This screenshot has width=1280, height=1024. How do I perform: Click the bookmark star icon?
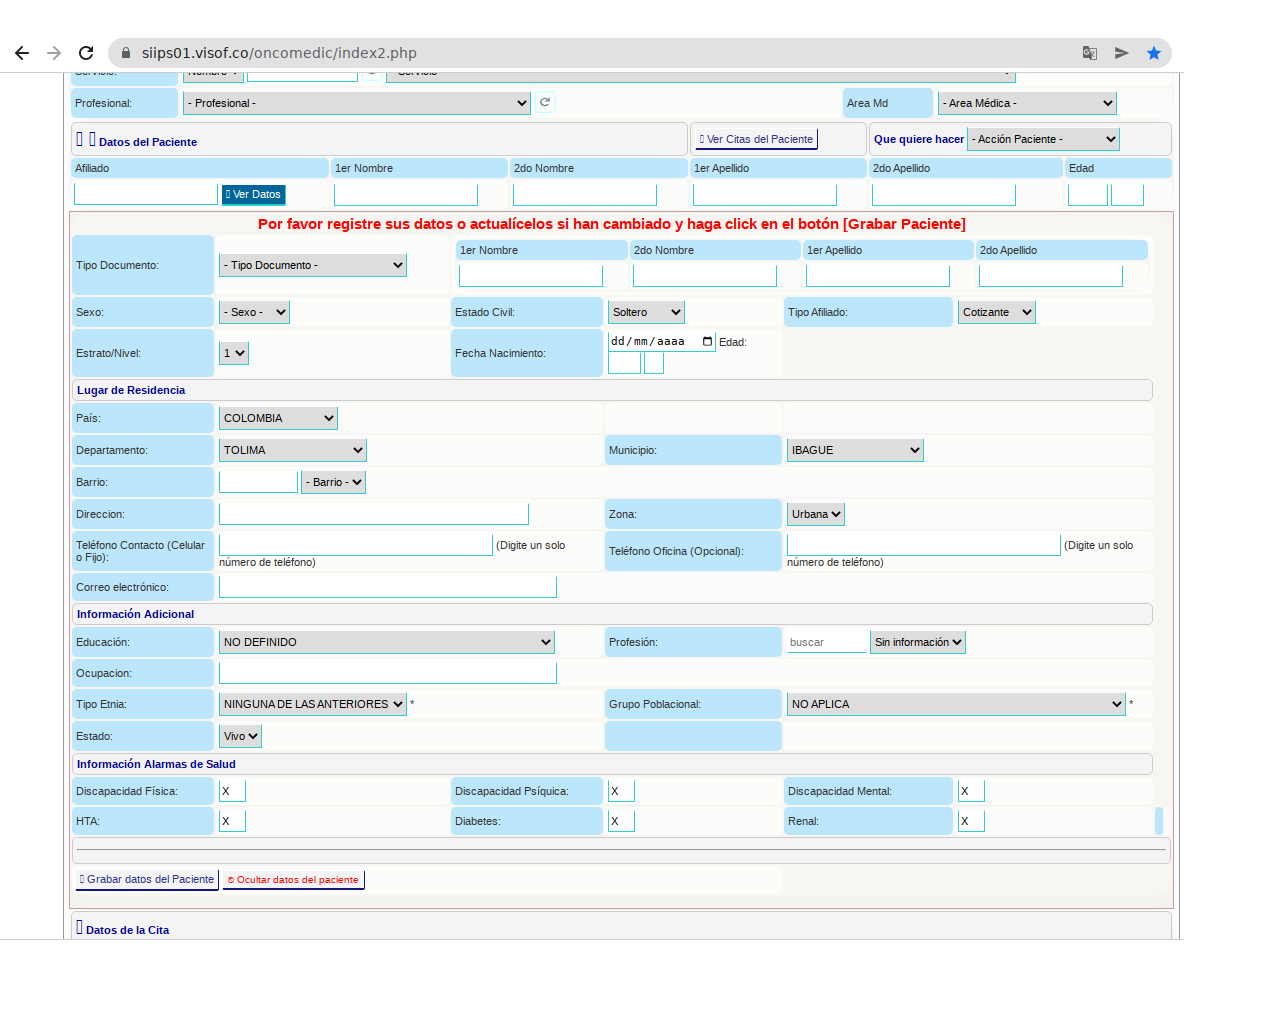tap(1154, 53)
